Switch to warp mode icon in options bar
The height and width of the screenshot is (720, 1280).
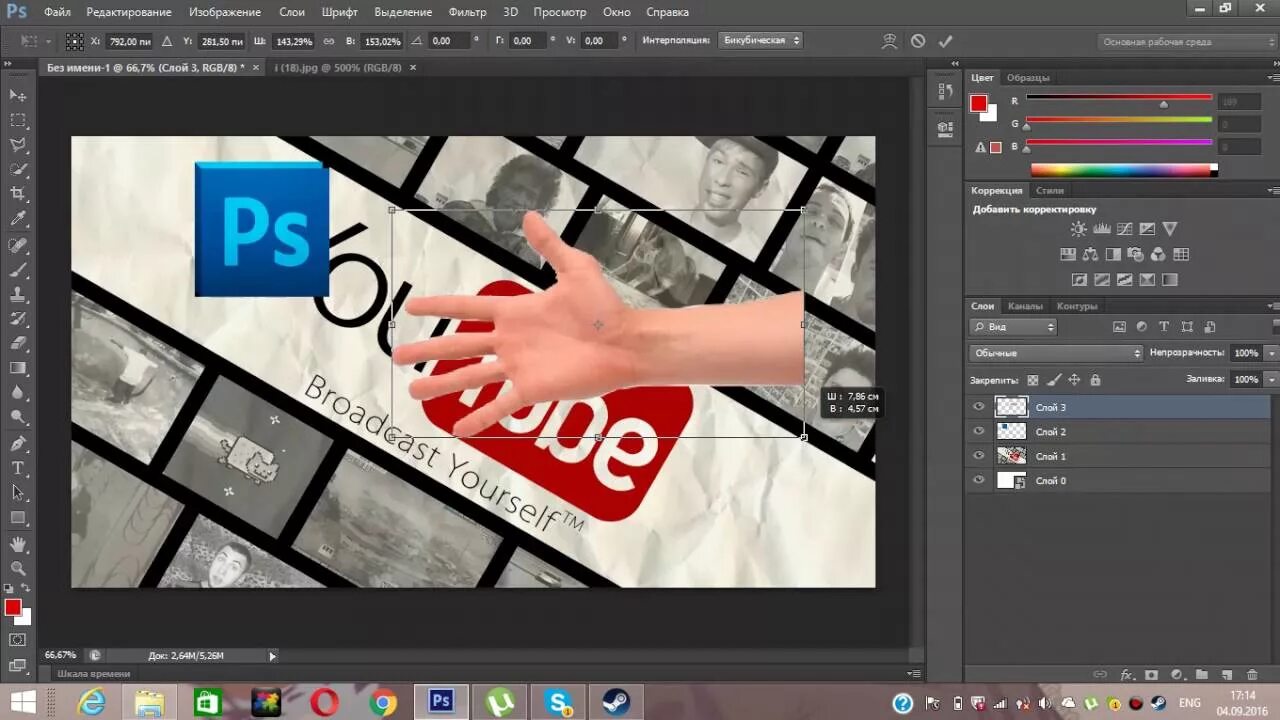pos(889,41)
